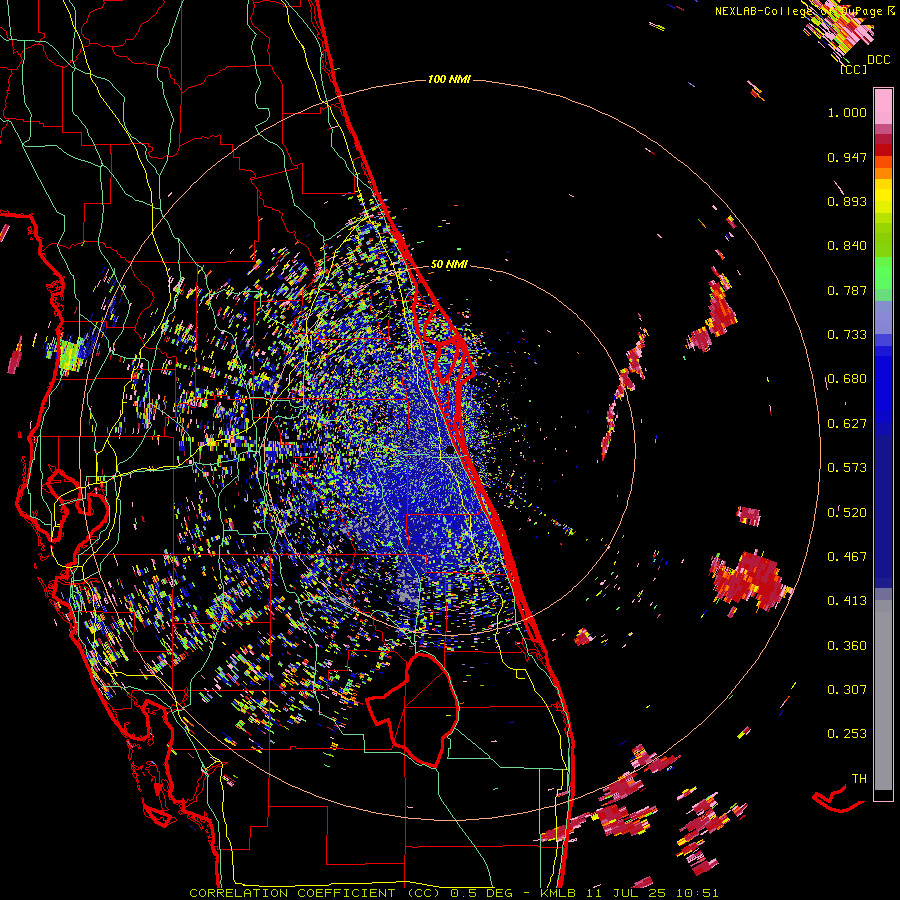Select the 0.413 scale value
Viewport: 900px width, 900px height.
(847, 601)
